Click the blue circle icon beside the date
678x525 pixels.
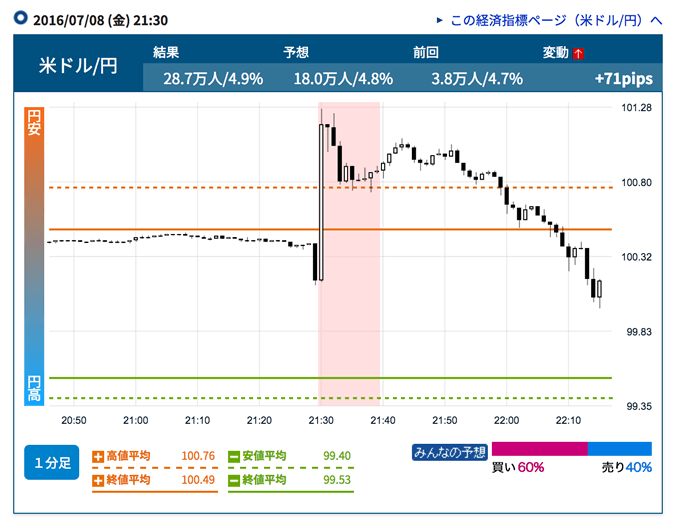[x=21, y=18]
